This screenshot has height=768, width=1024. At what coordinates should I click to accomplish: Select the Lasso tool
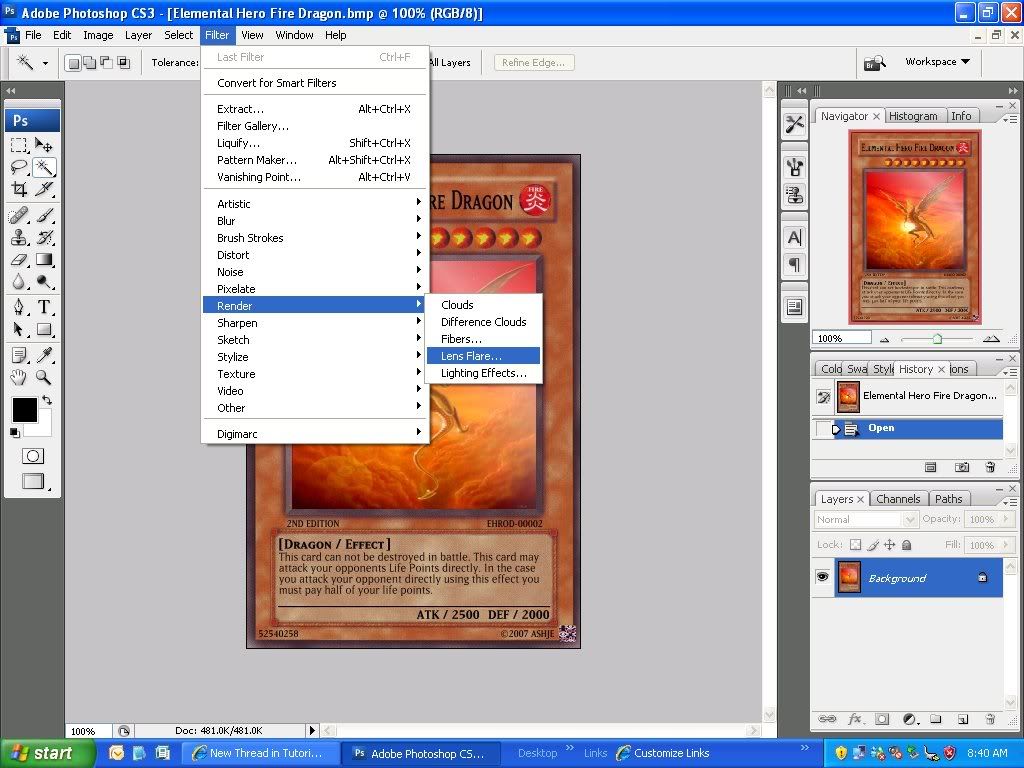(x=19, y=167)
